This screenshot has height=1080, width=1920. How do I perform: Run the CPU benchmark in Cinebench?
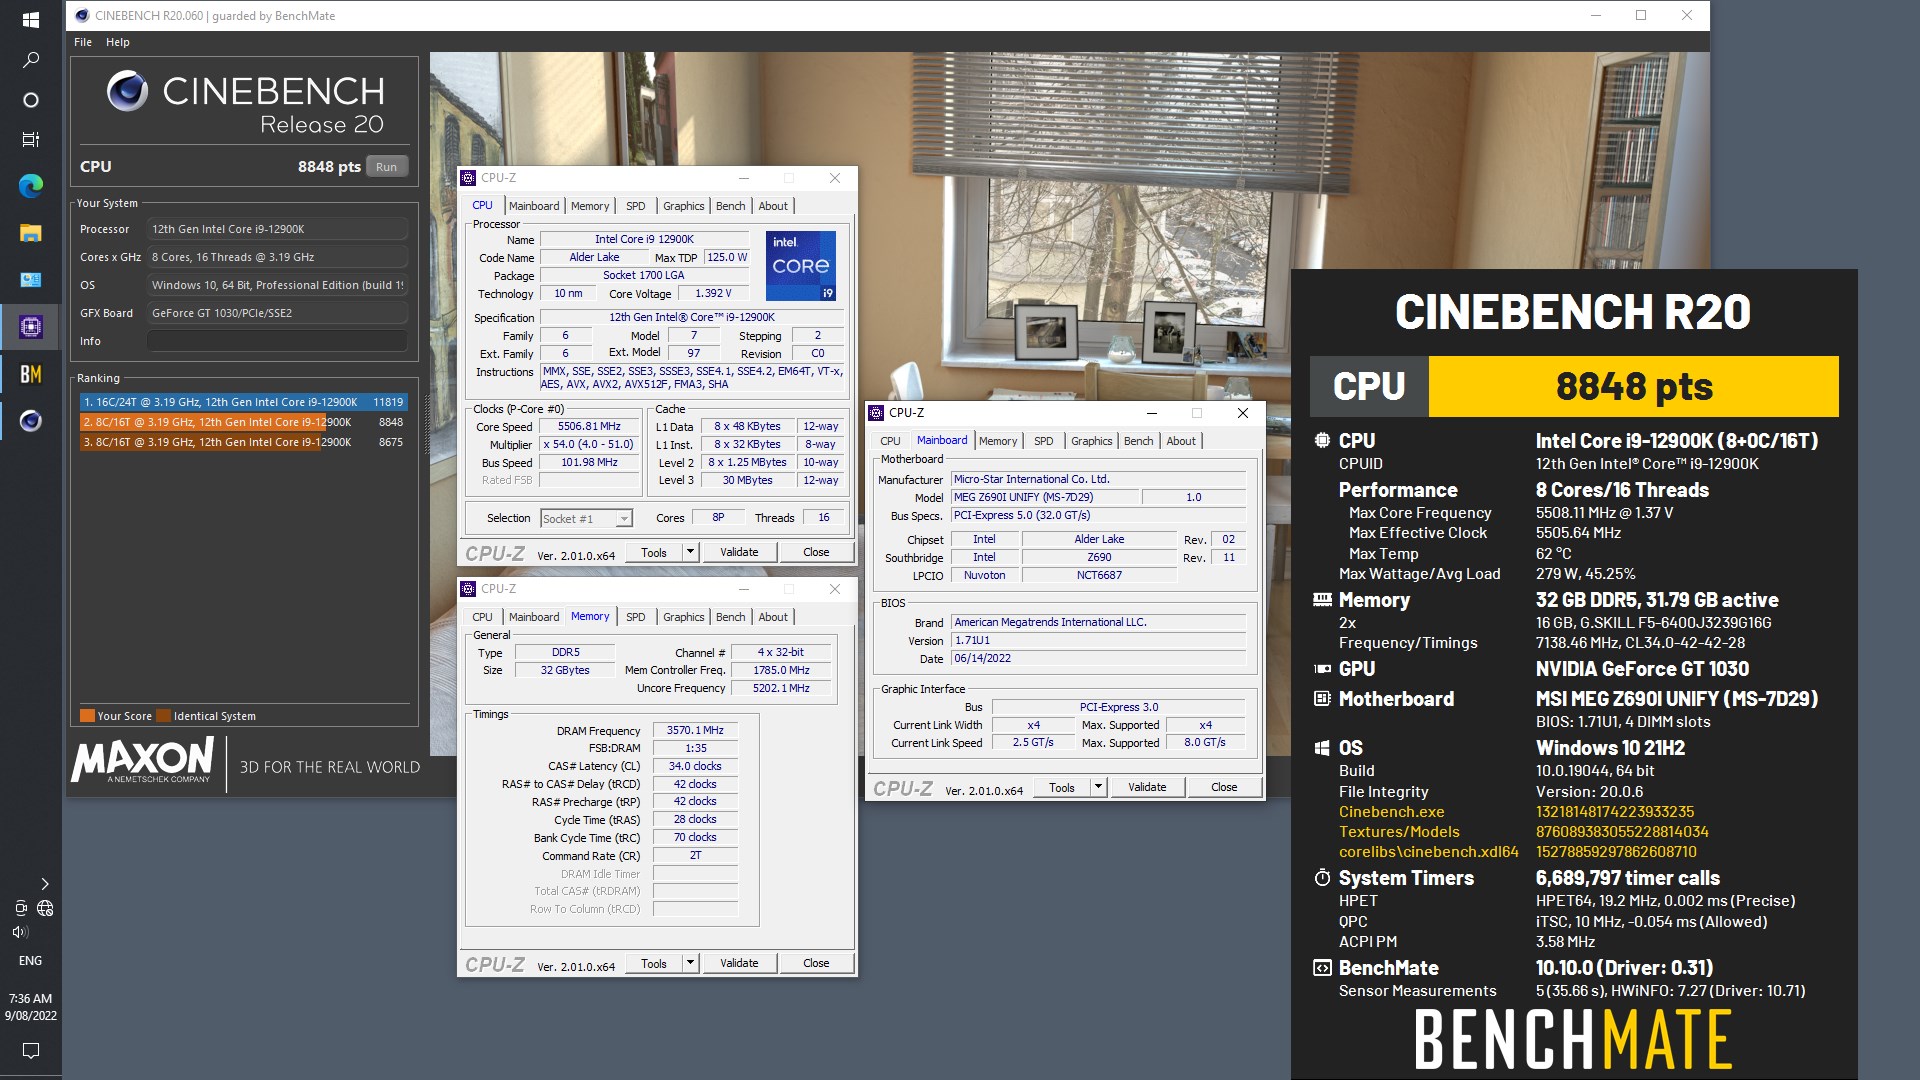click(387, 167)
